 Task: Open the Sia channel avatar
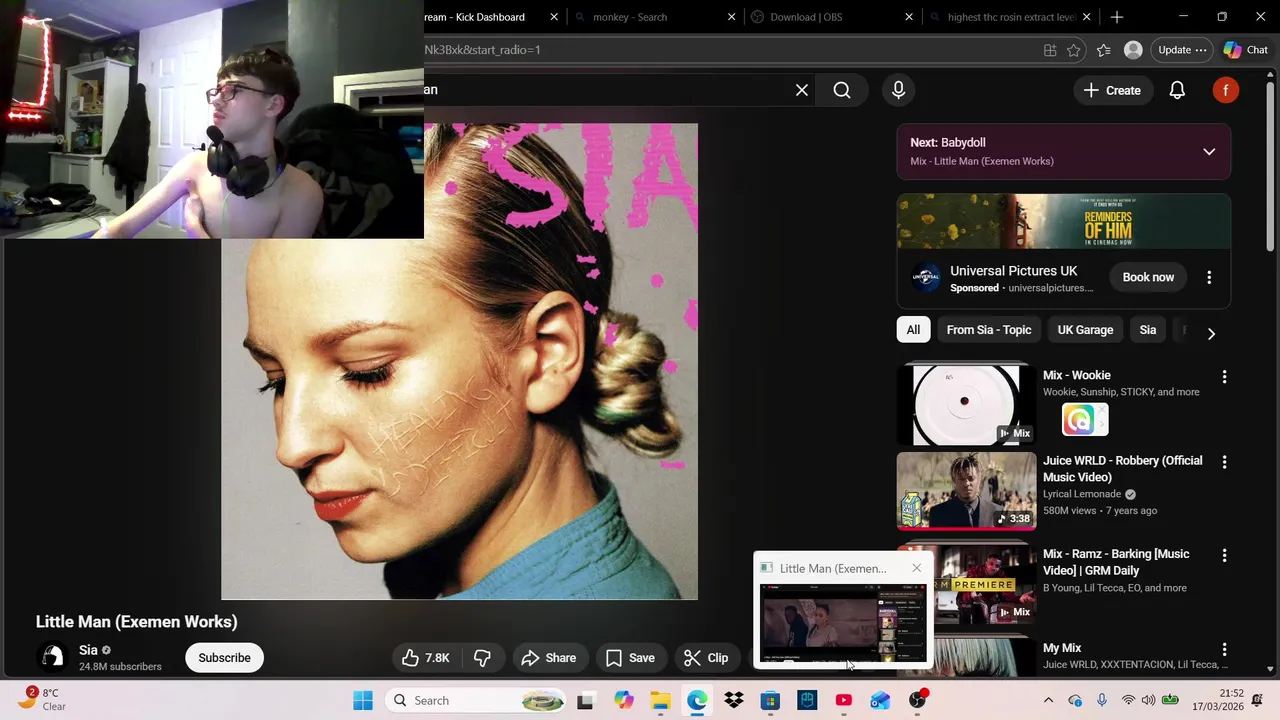click(52, 657)
